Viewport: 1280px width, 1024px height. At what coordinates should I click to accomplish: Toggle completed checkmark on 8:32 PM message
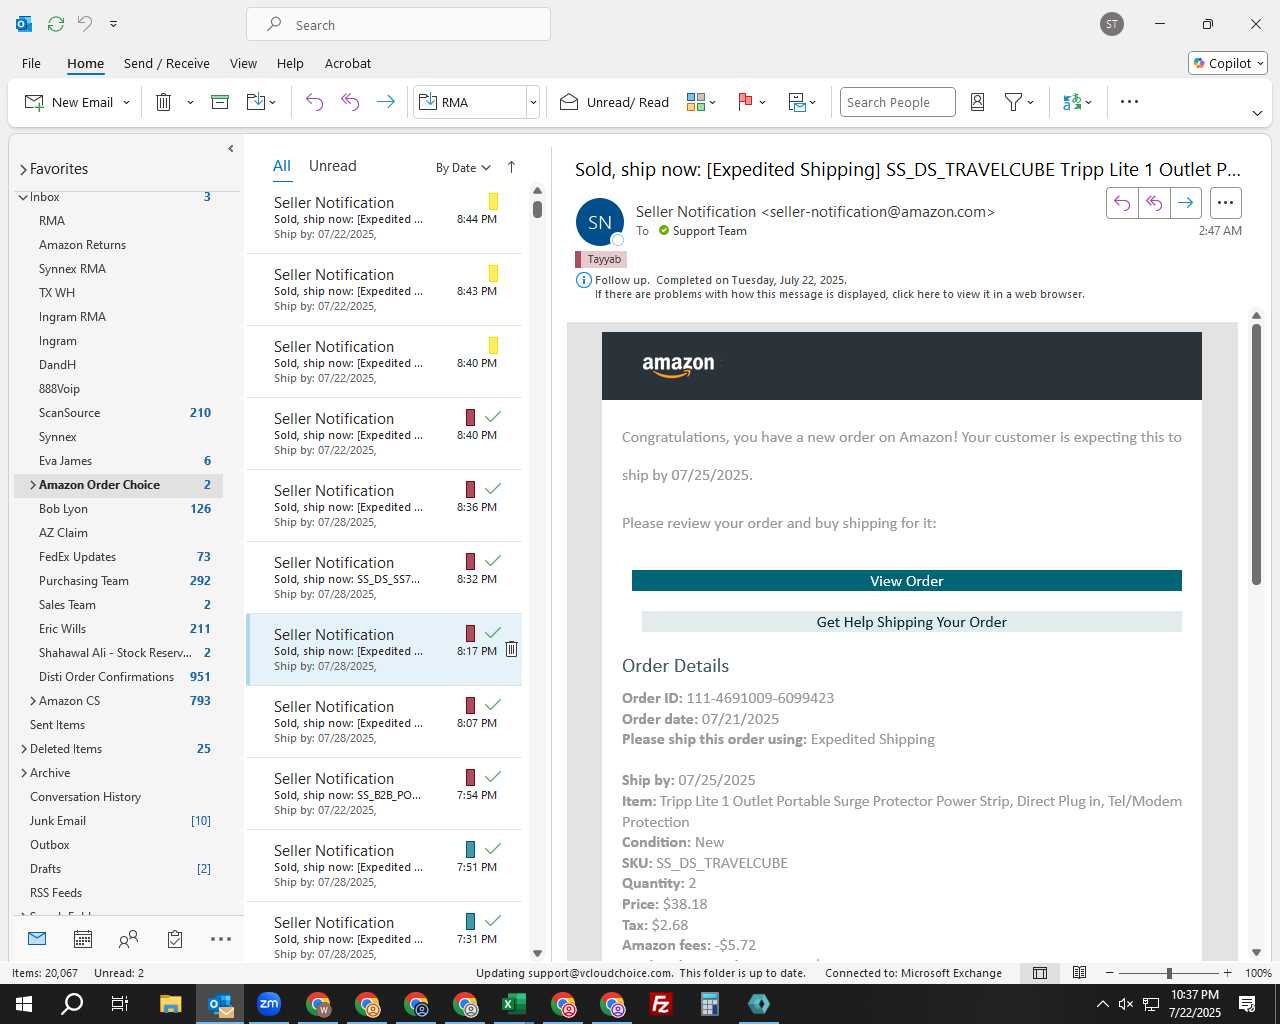coord(493,561)
